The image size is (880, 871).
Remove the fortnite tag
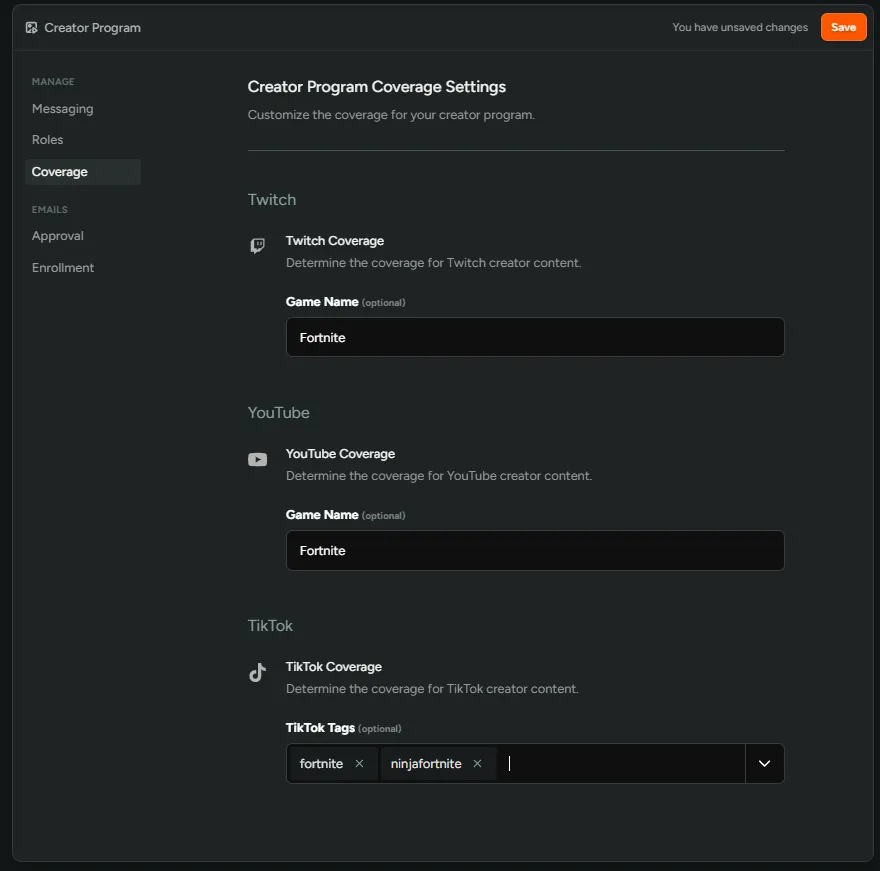pos(360,764)
